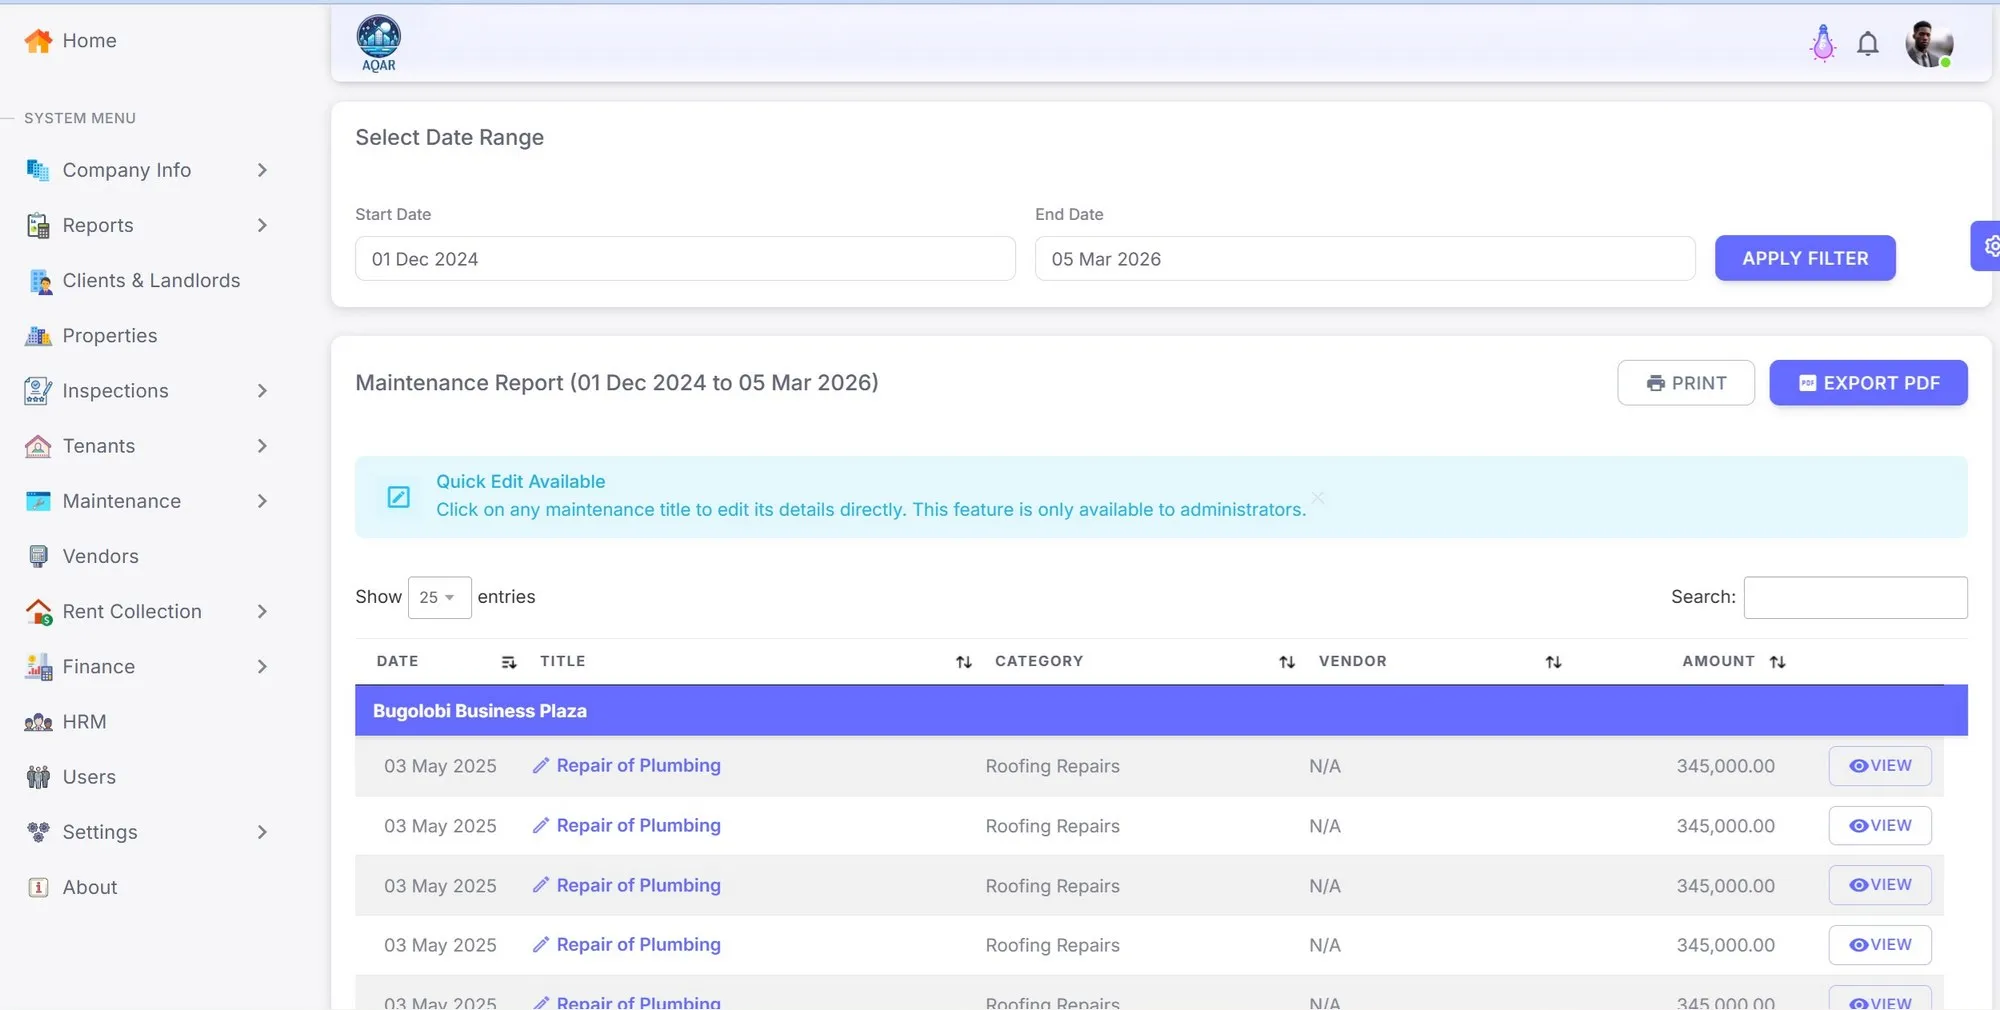2000x1010 pixels.
Task: Dismiss the Quick Edit Available notice
Action: (1318, 497)
